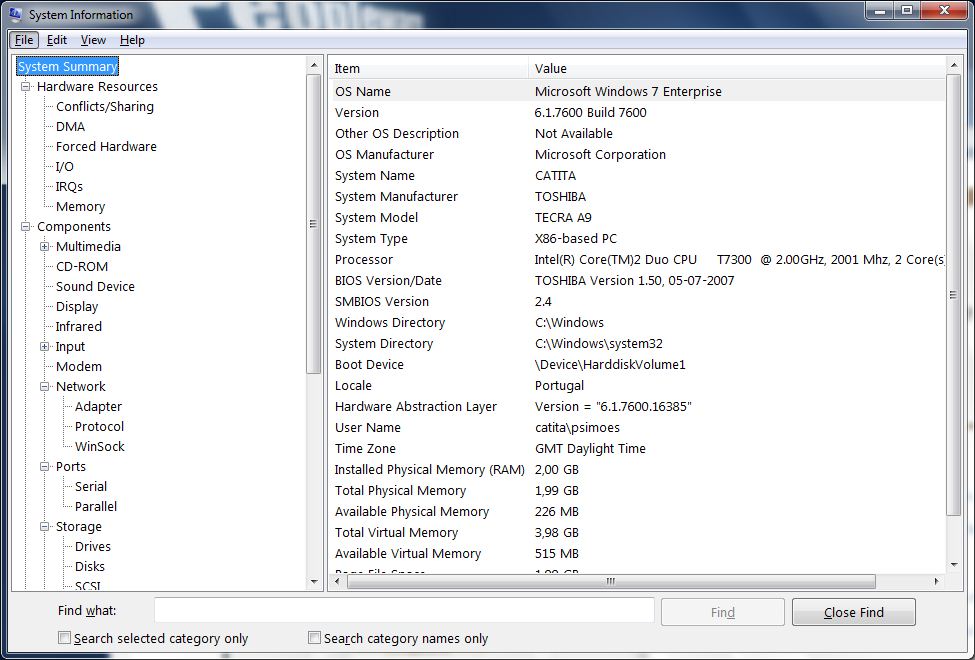
Task: Click the disabled Find button
Action: coord(723,612)
